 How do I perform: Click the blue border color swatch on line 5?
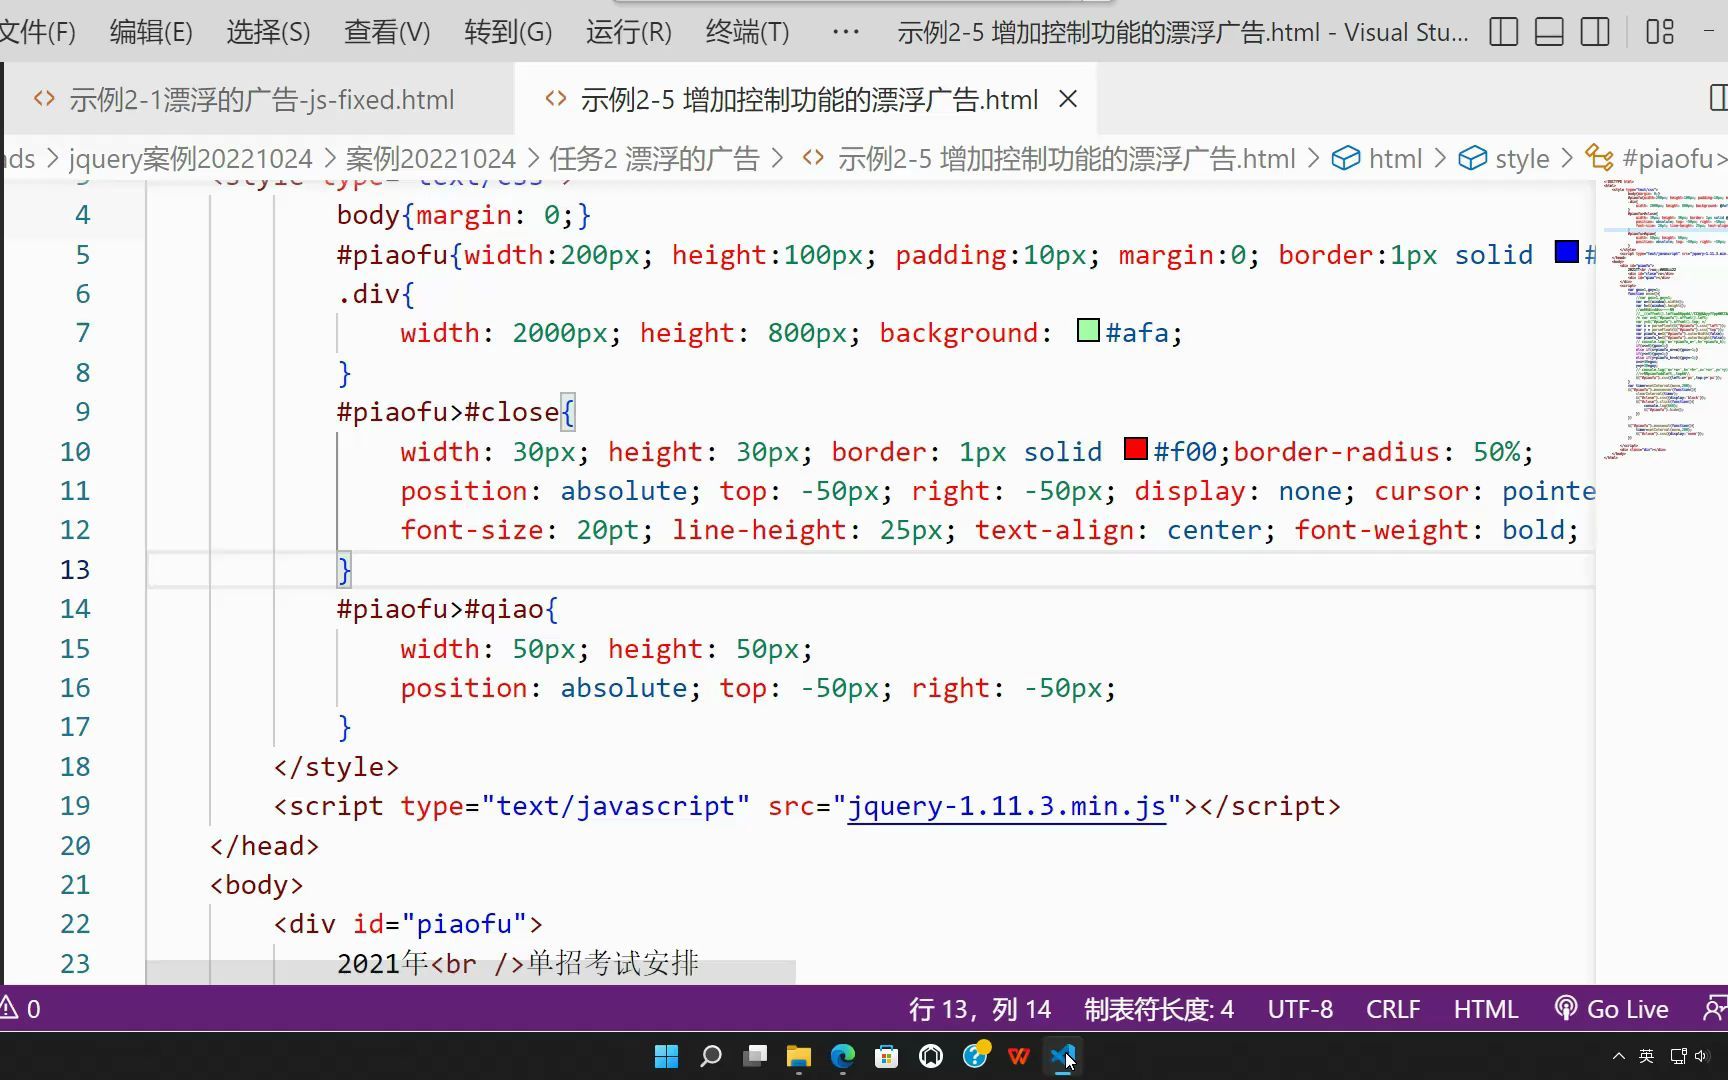tap(1567, 252)
